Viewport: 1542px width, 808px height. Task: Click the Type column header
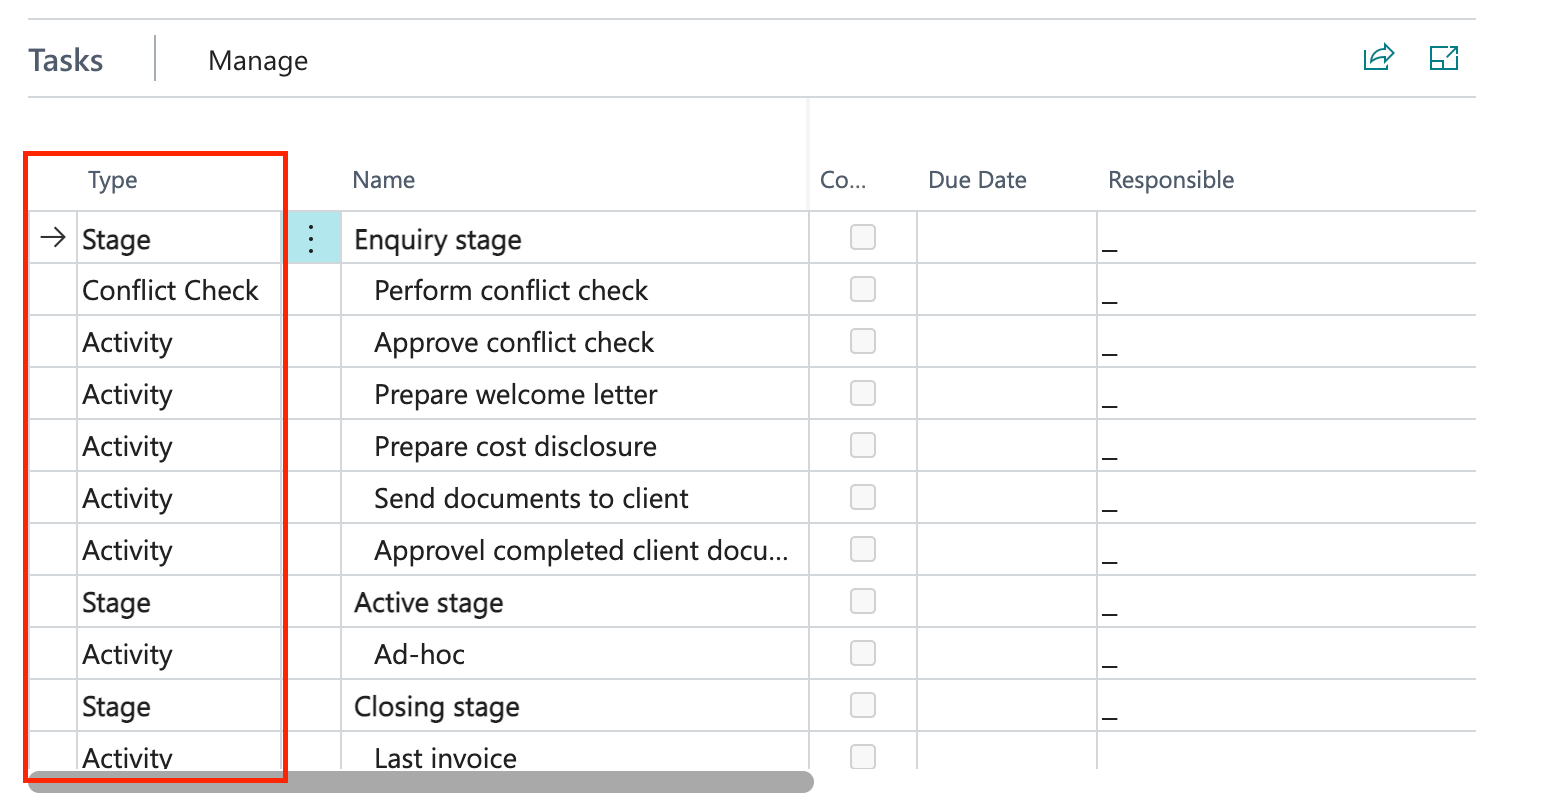tap(113, 180)
